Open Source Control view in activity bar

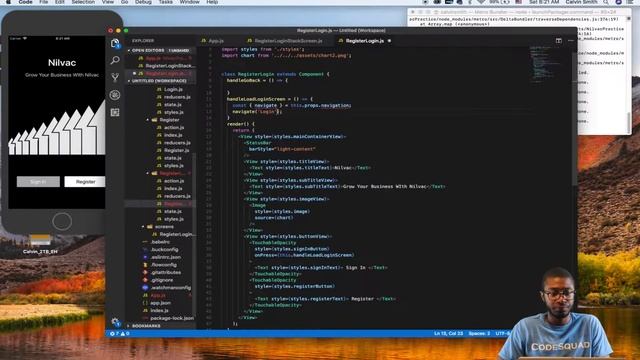click(x=115, y=78)
